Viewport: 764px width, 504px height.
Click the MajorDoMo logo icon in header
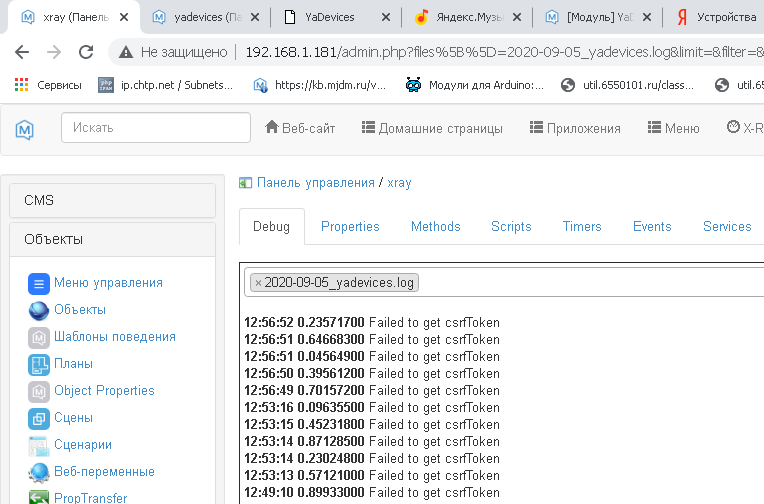point(26,128)
